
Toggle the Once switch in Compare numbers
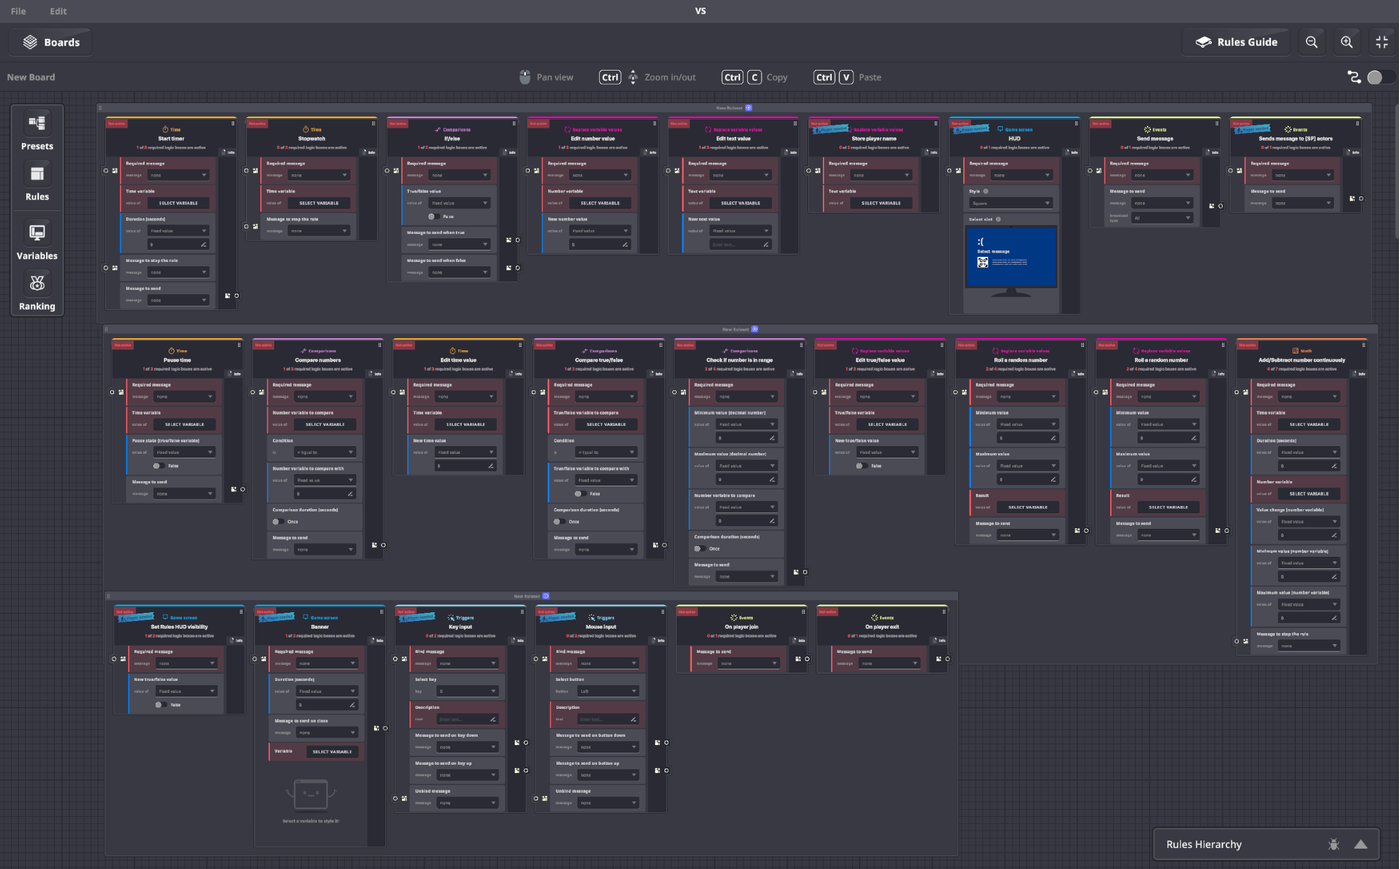click(278, 521)
